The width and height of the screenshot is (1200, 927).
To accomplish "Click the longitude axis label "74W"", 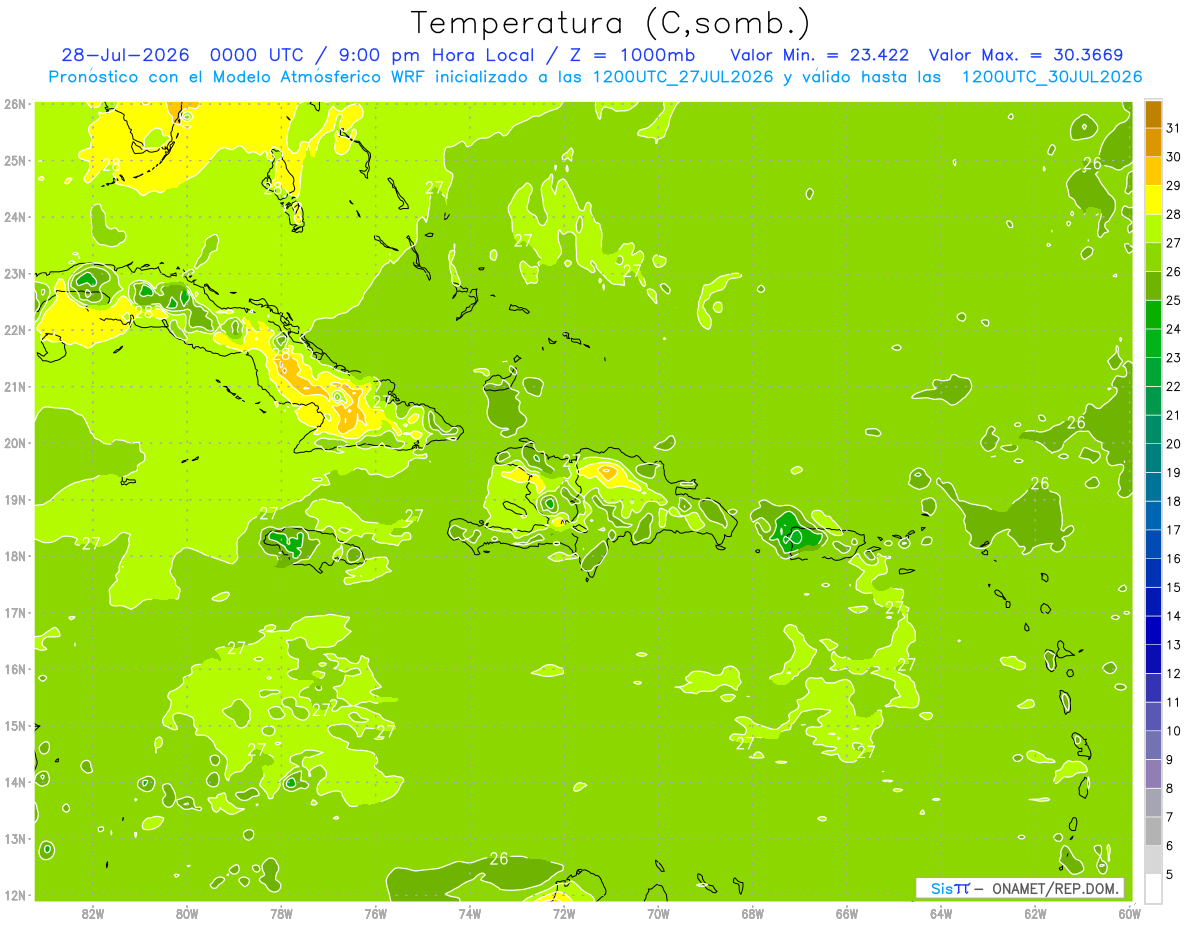I will pyautogui.click(x=469, y=914).
